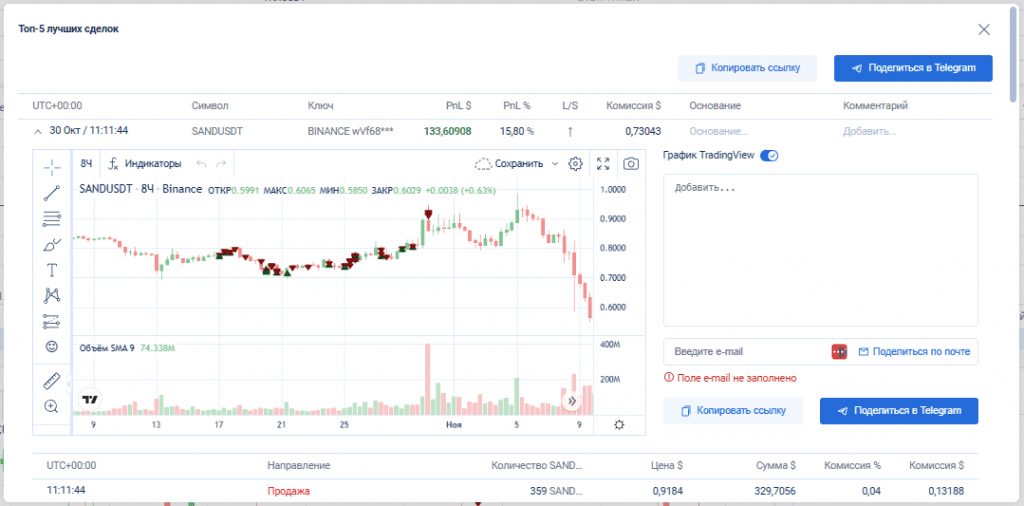1024x506 pixels.
Task: Click SANDUSDT · 8Ч · Binance chart title
Action: tap(140, 190)
